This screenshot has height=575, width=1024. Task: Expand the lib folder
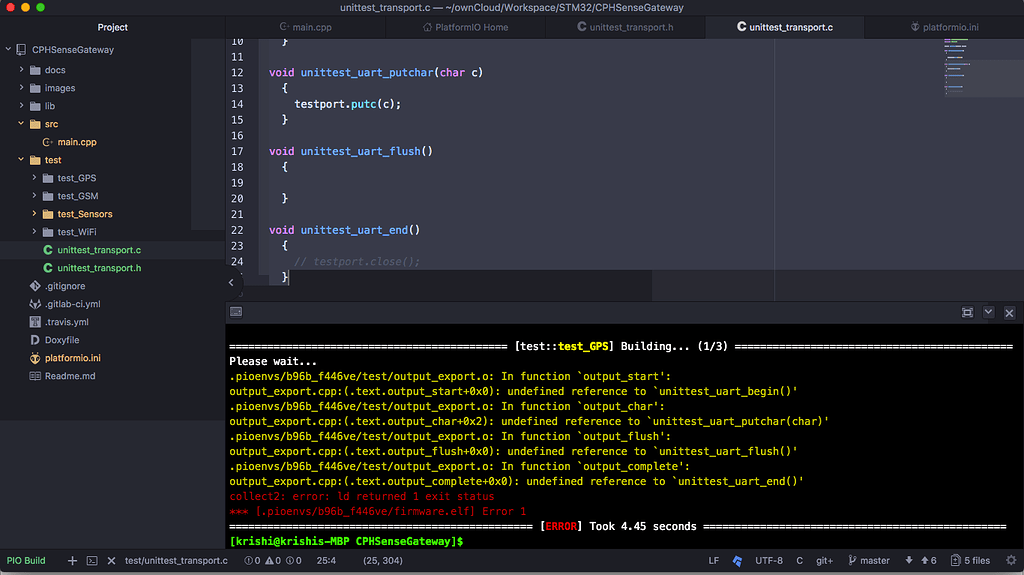coord(22,106)
